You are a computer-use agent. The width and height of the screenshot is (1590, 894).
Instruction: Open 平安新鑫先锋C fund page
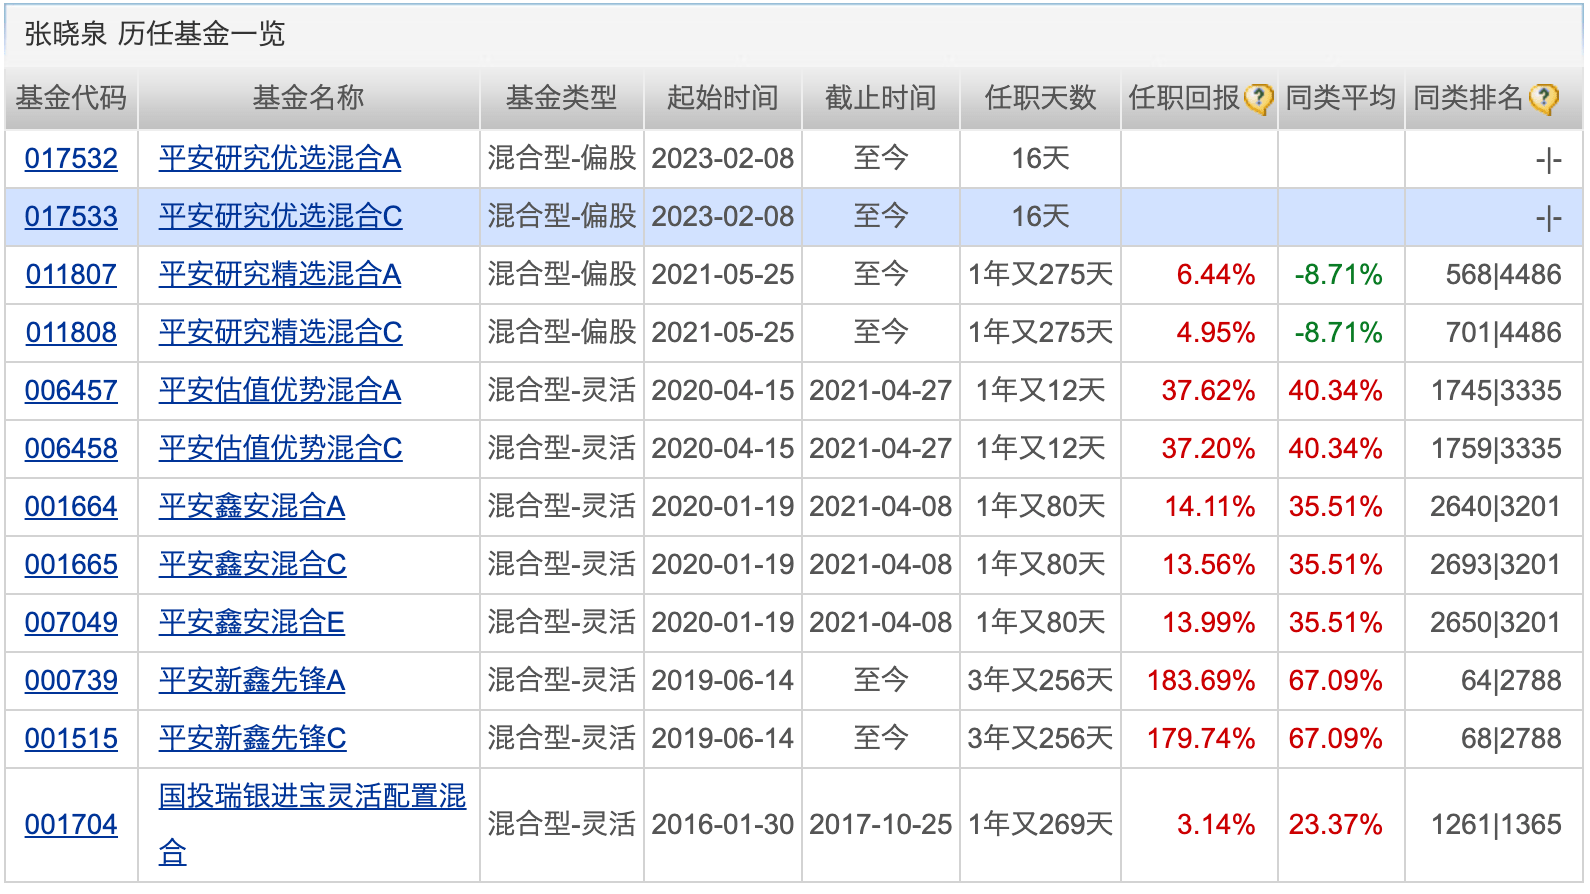click(x=252, y=738)
